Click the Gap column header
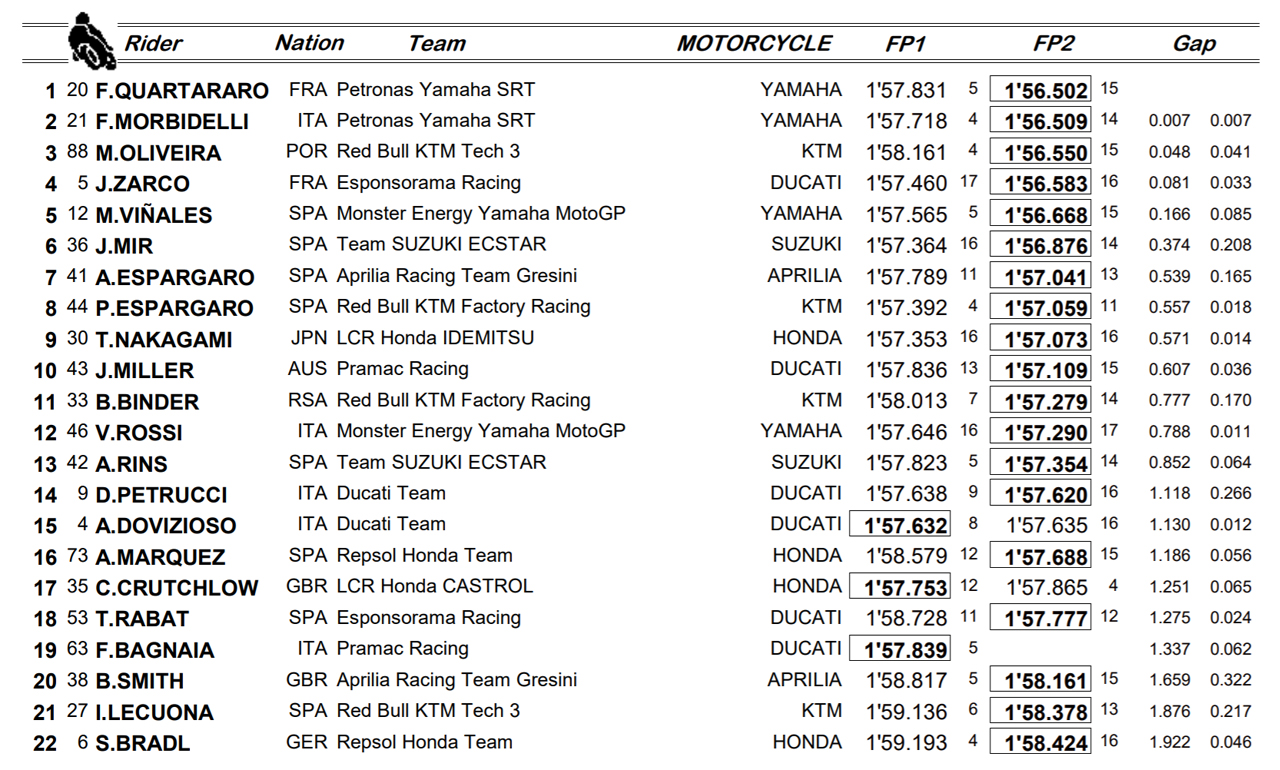The image size is (1280, 770). click(1194, 43)
